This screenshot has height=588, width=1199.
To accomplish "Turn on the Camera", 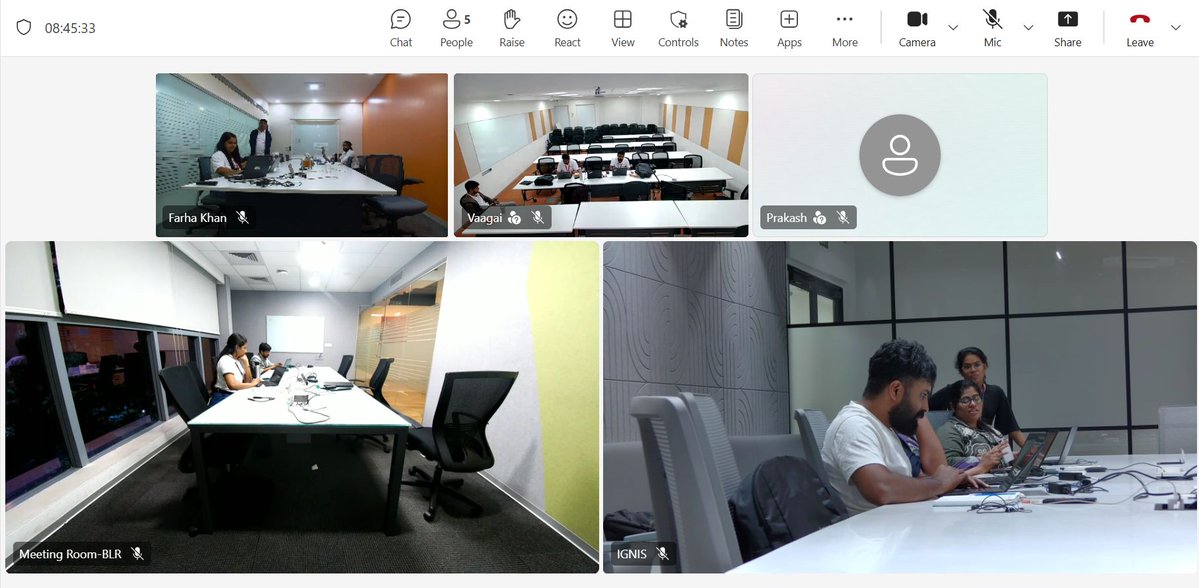I will pyautogui.click(x=916, y=27).
